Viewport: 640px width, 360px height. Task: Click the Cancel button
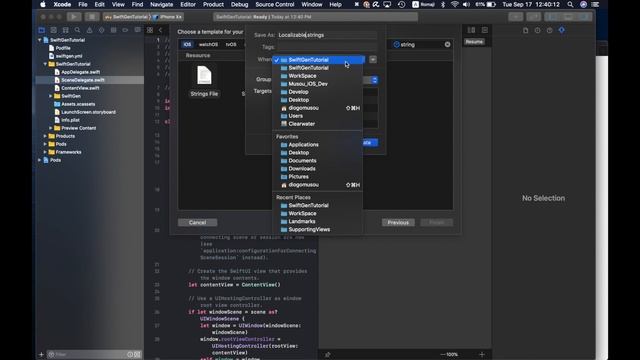click(x=198, y=222)
